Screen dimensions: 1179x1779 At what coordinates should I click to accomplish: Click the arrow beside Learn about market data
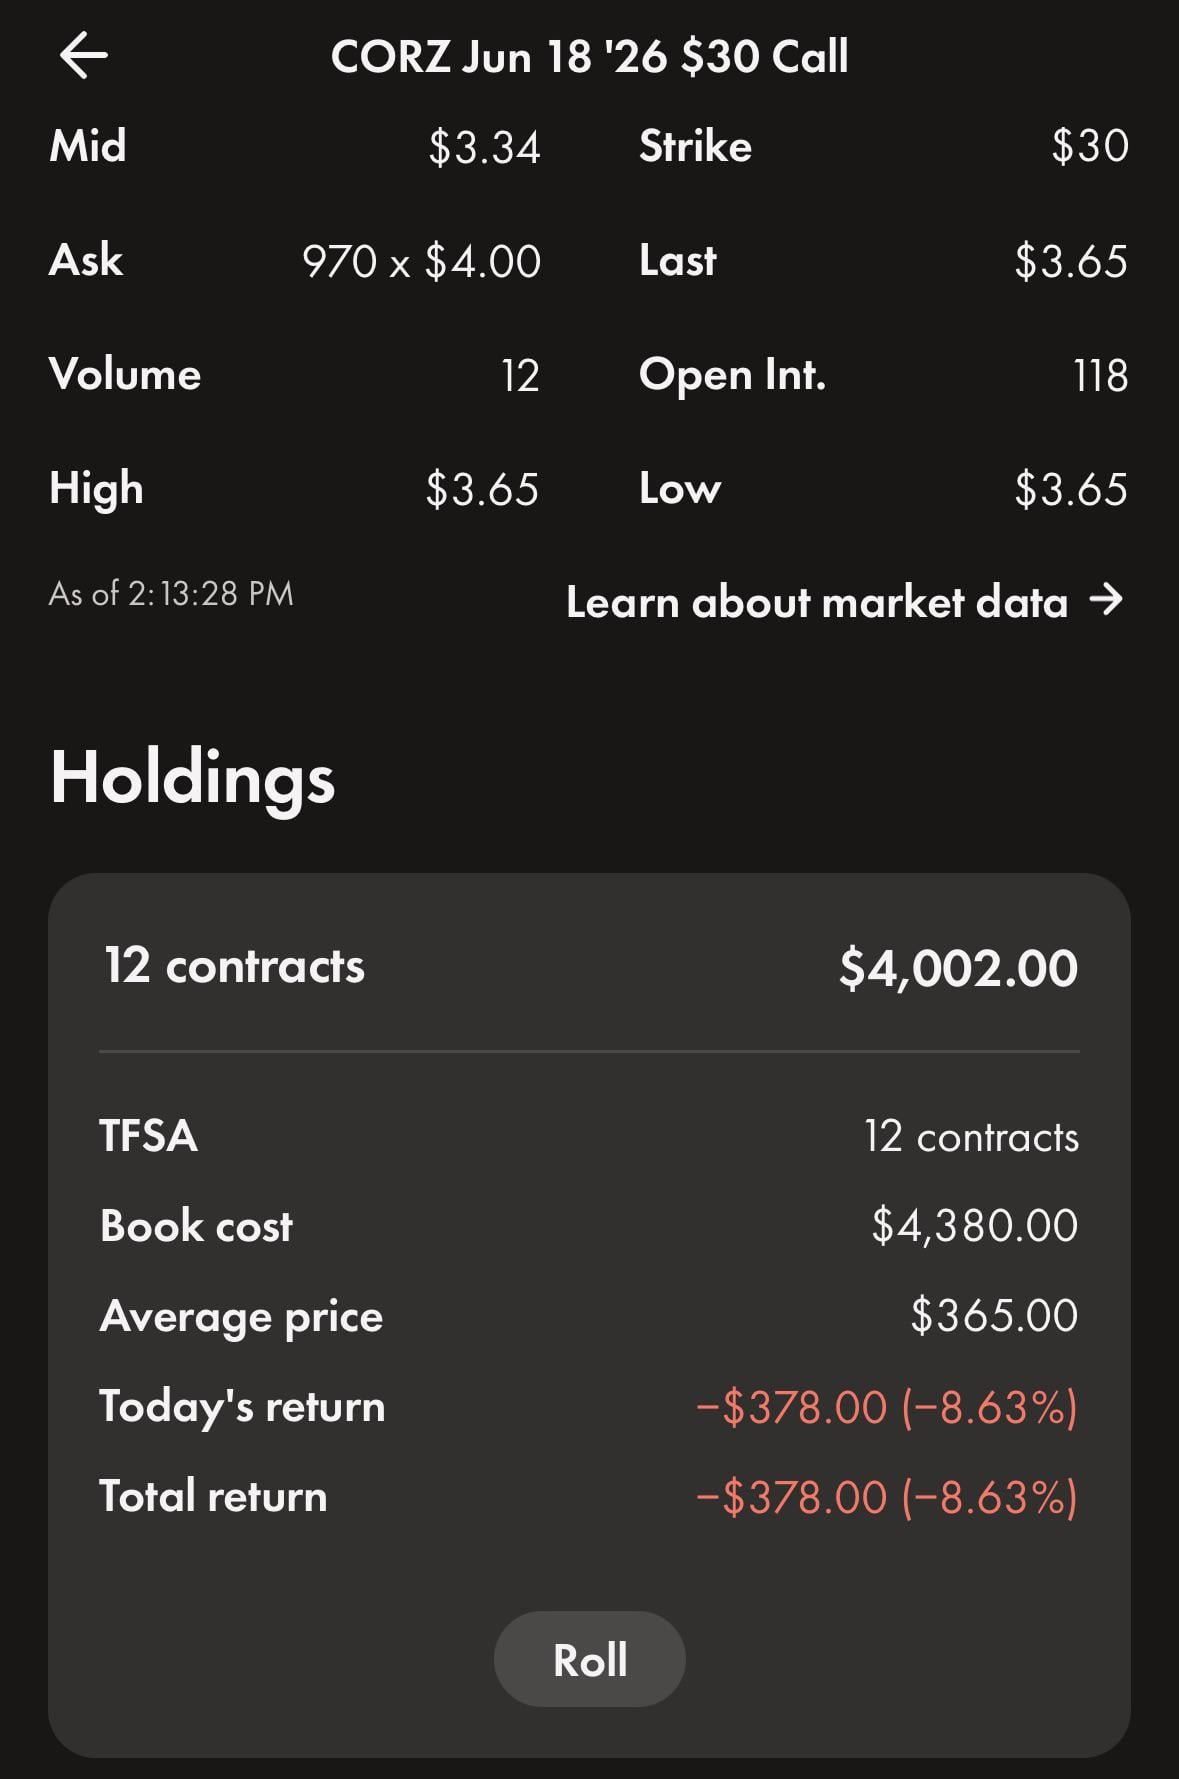tap(1106, 600)
